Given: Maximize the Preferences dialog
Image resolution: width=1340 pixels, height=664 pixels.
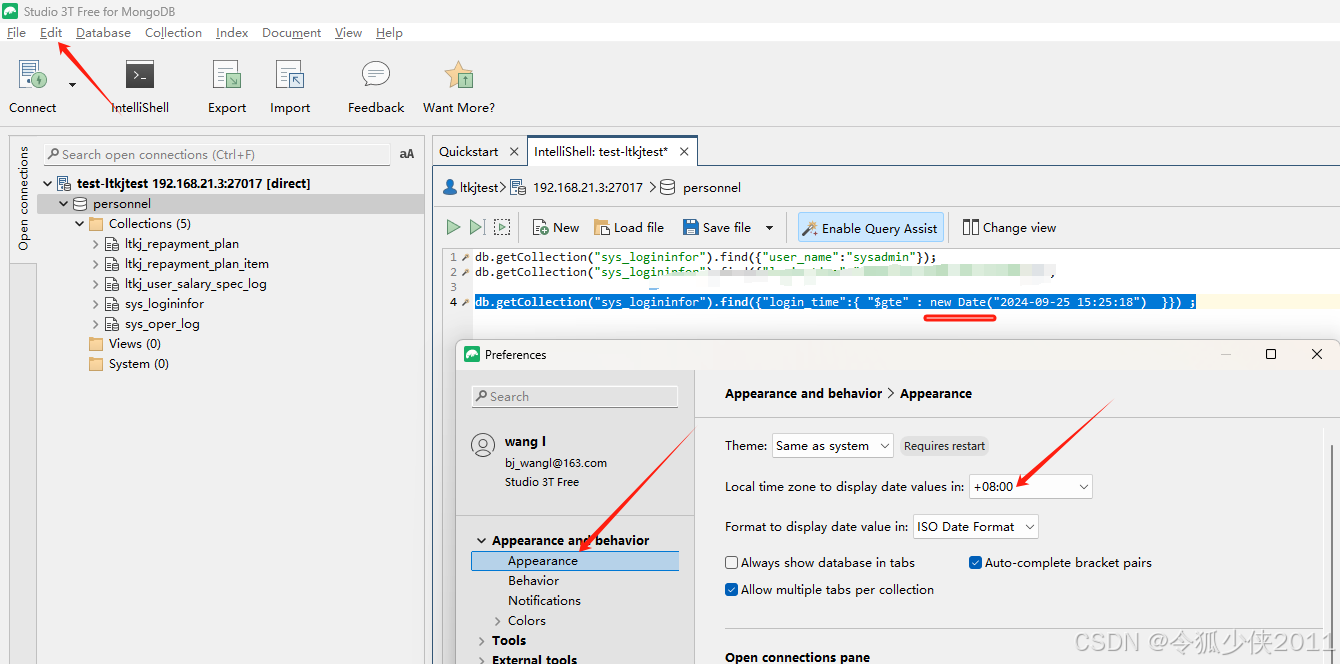Looking at the screenshot, I should [x=1271, y=354].
